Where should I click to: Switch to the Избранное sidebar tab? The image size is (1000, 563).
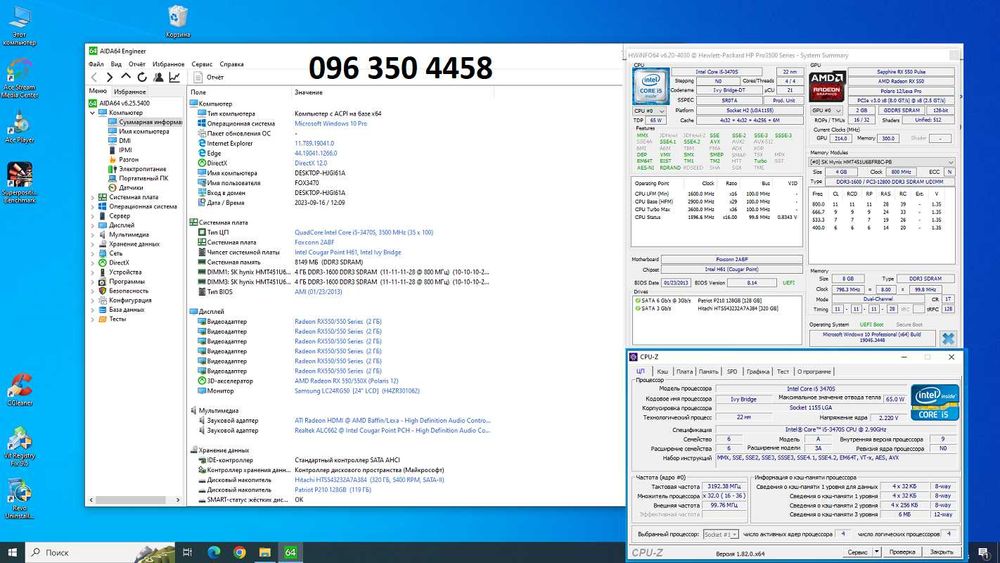pos(130,92)
